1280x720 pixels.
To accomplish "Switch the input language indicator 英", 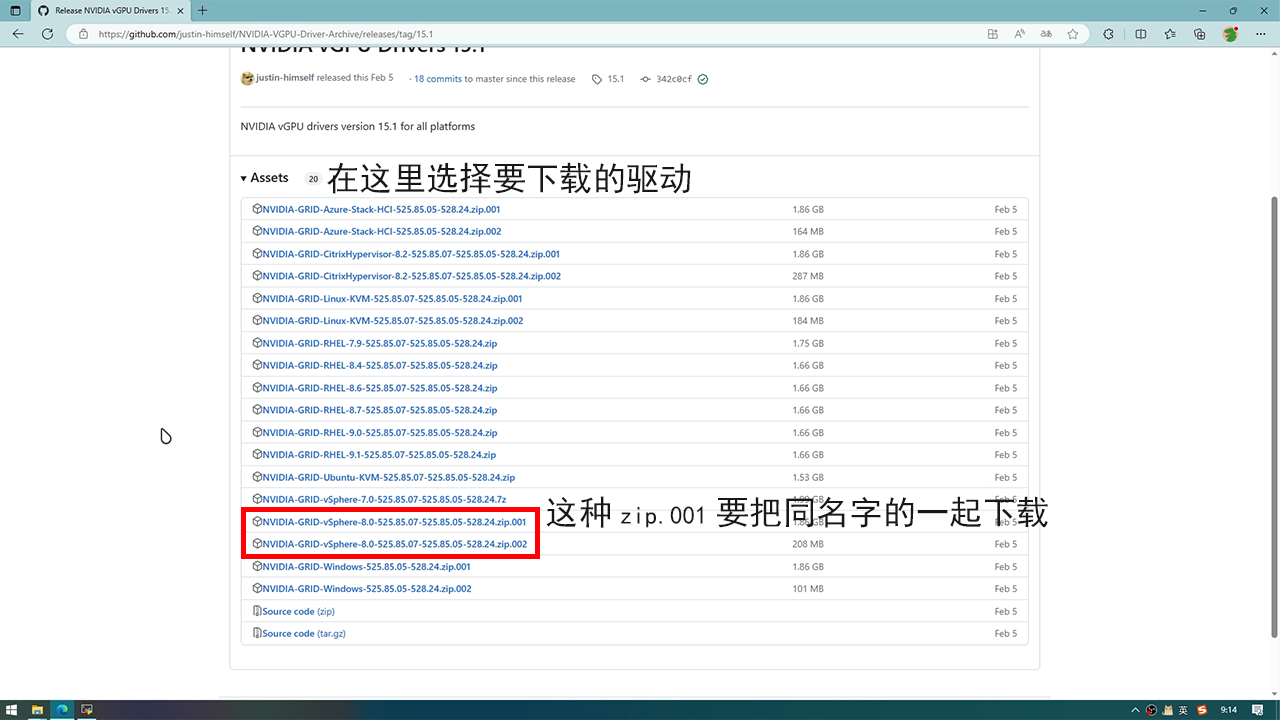I will click(1183, 710).
